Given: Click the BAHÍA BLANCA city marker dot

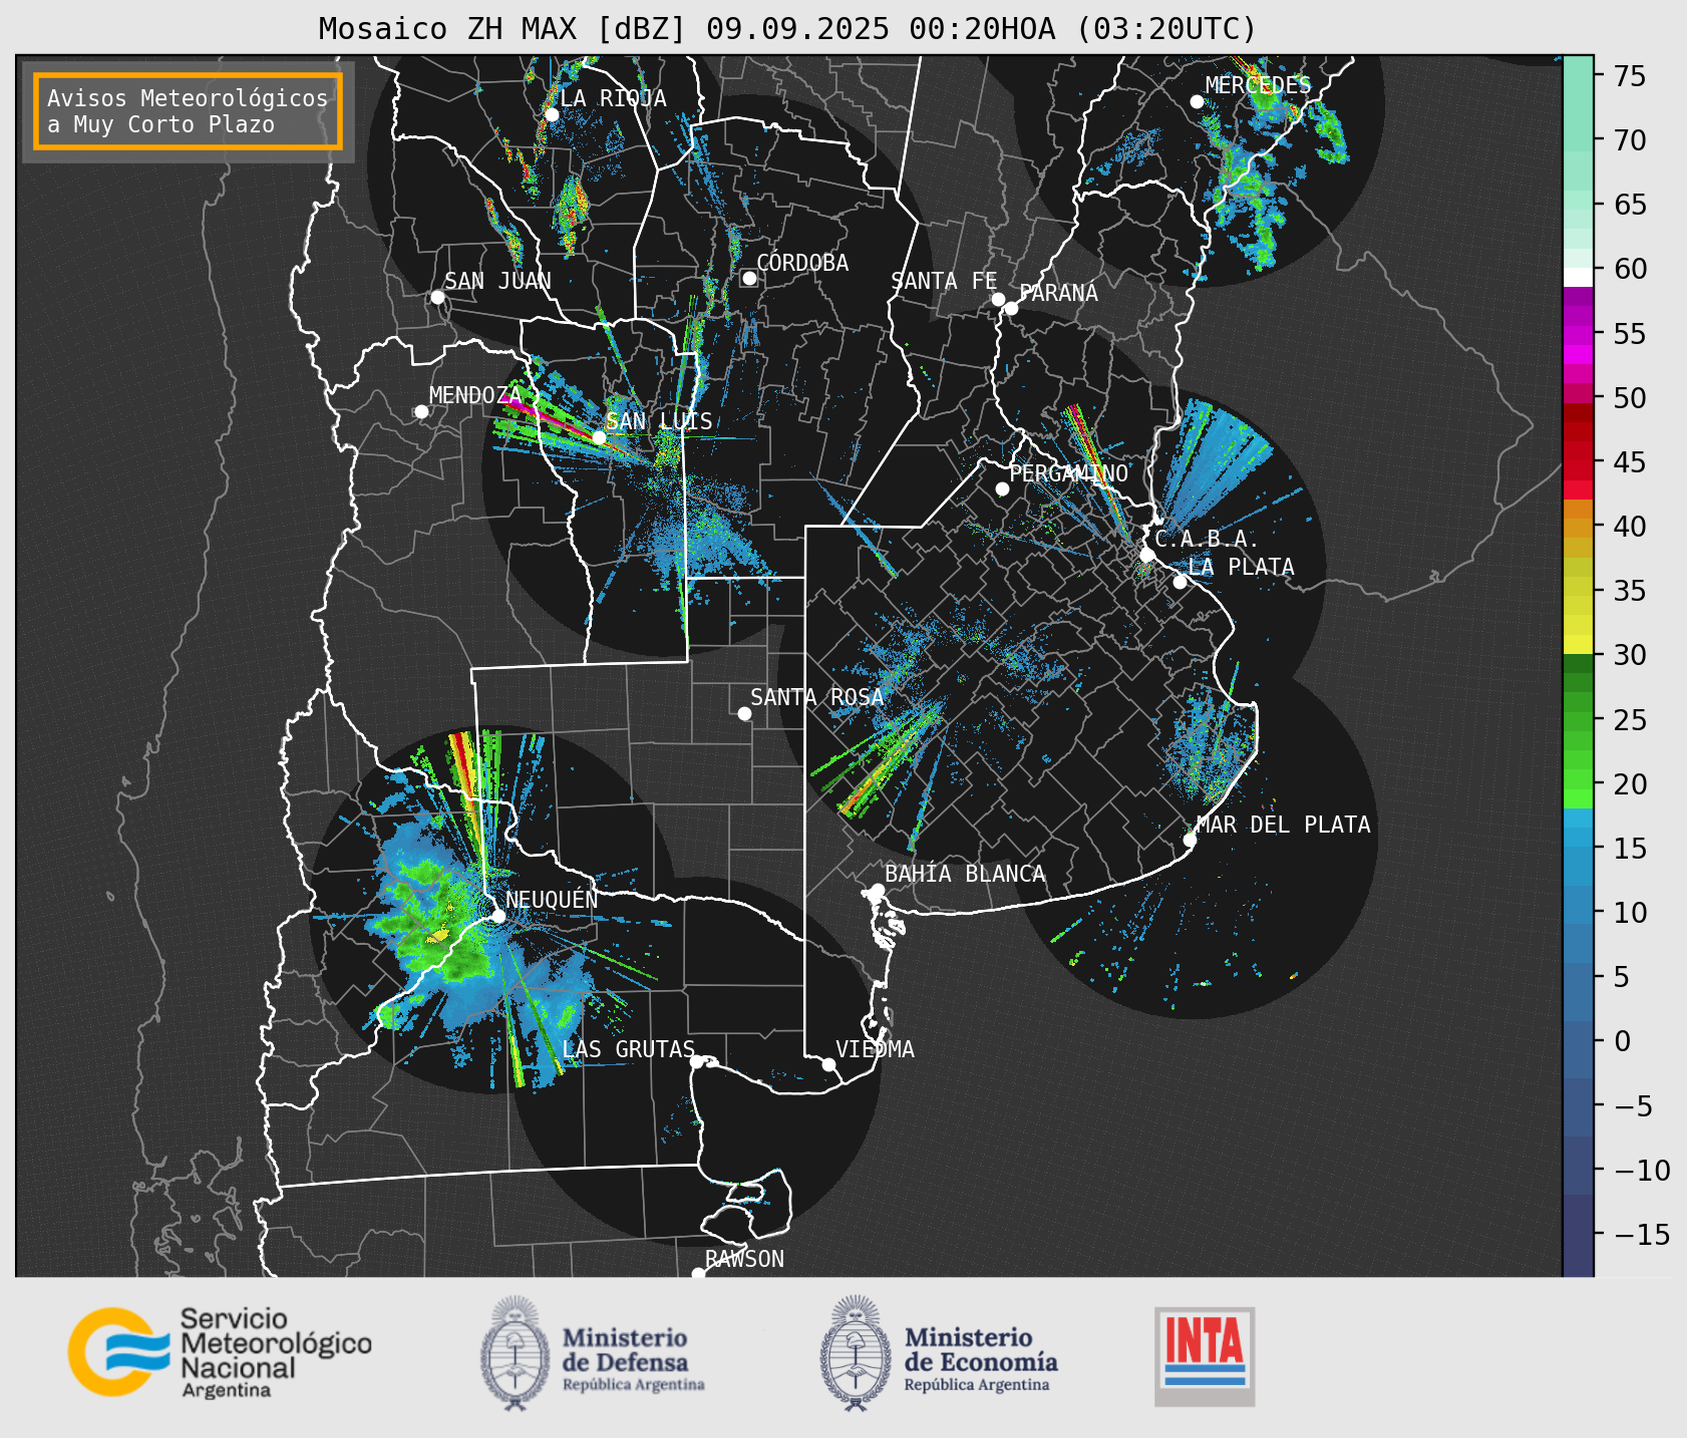Looking at the screenshot, I should tap(877, 890).
